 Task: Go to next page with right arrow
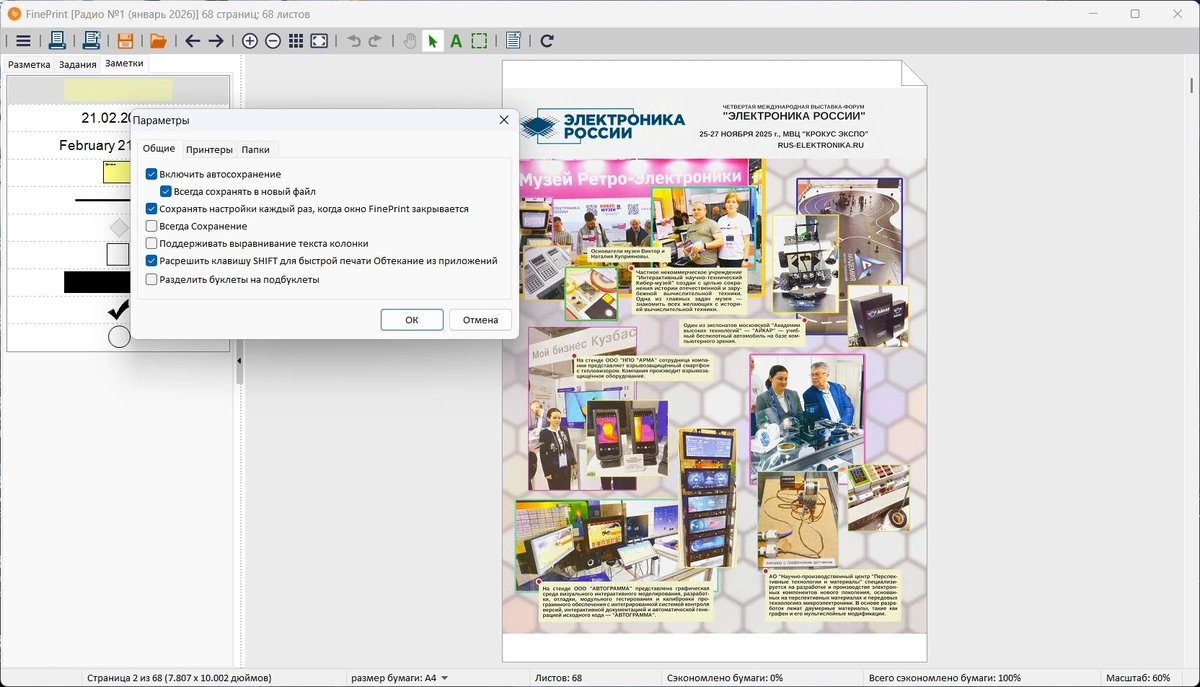tap(215, 41)
